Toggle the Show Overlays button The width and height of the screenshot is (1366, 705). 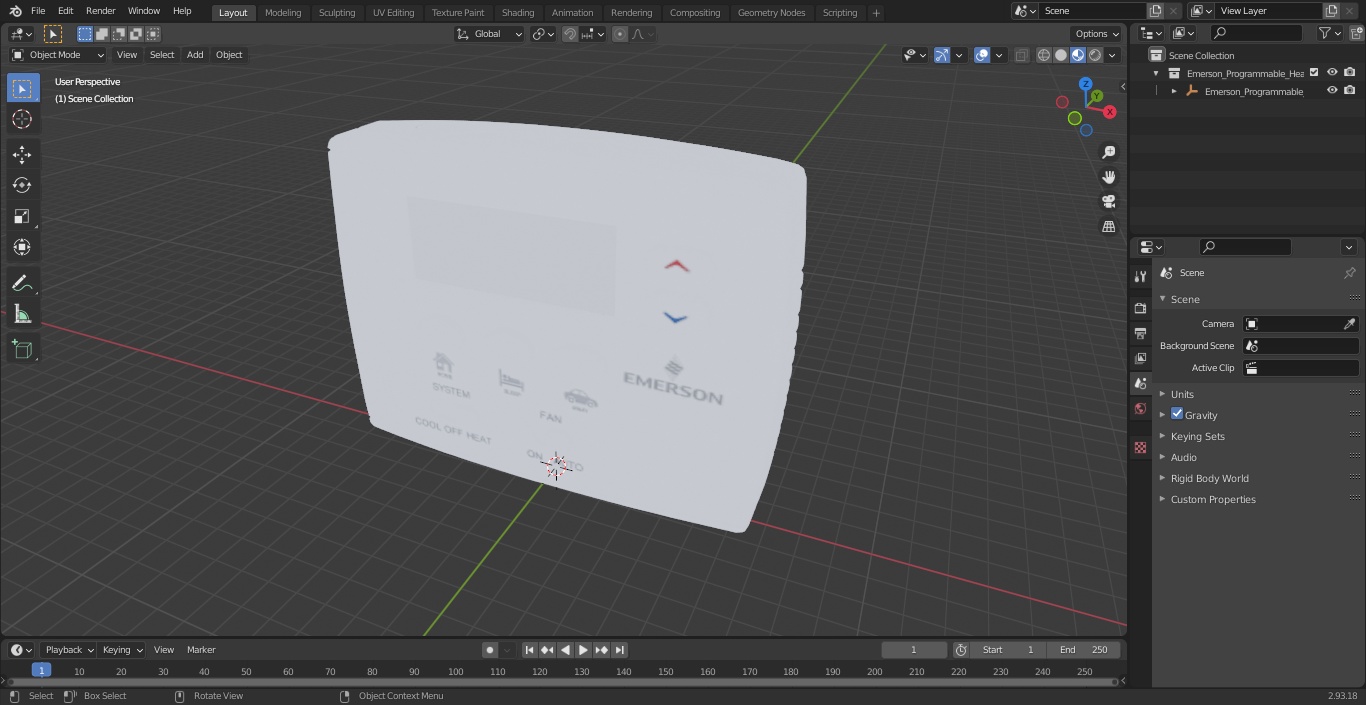[982, 55]
